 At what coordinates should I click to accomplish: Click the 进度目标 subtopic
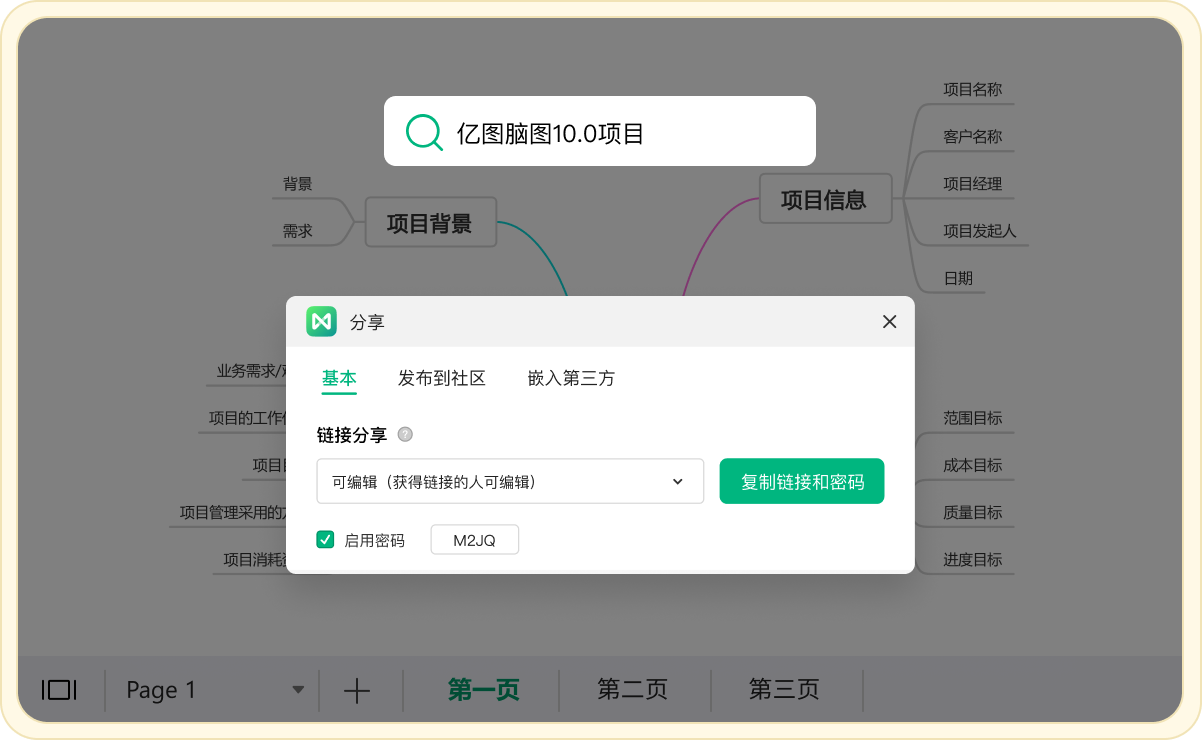972,559
